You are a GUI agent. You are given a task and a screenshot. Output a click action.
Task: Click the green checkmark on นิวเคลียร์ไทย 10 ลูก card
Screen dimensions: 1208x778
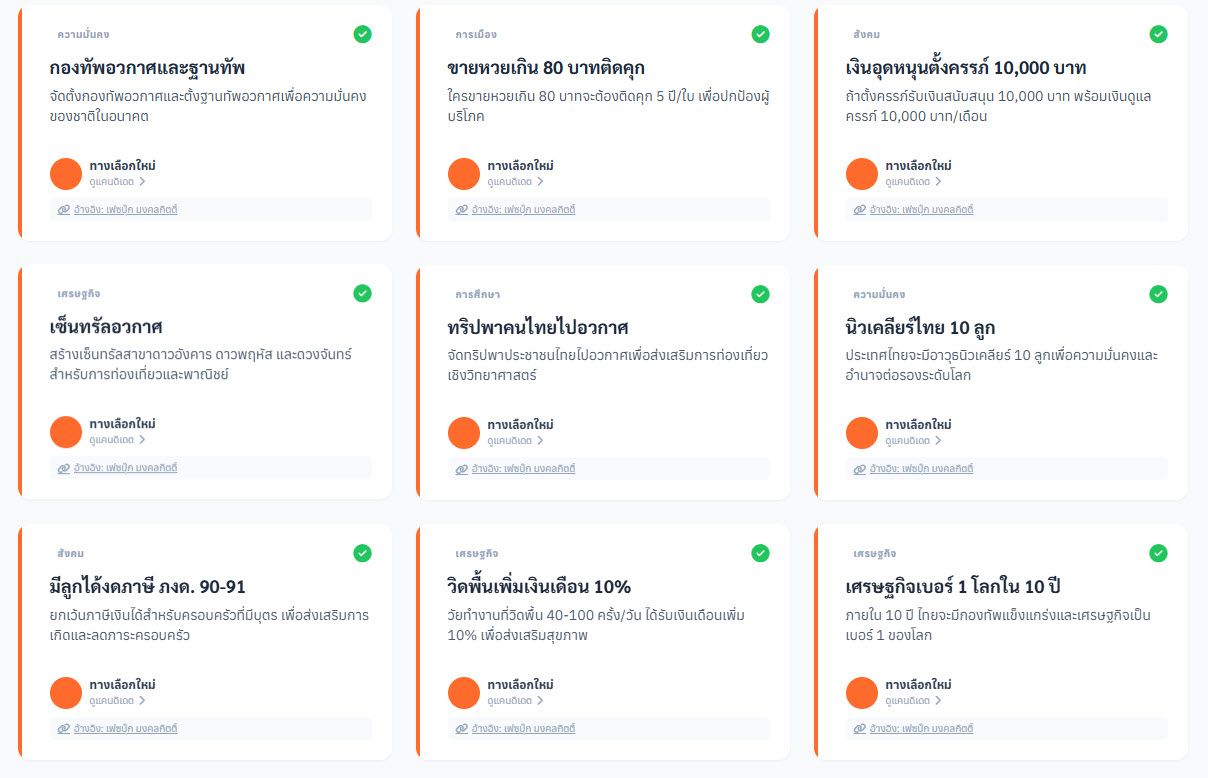click(x=1158, y=293)
